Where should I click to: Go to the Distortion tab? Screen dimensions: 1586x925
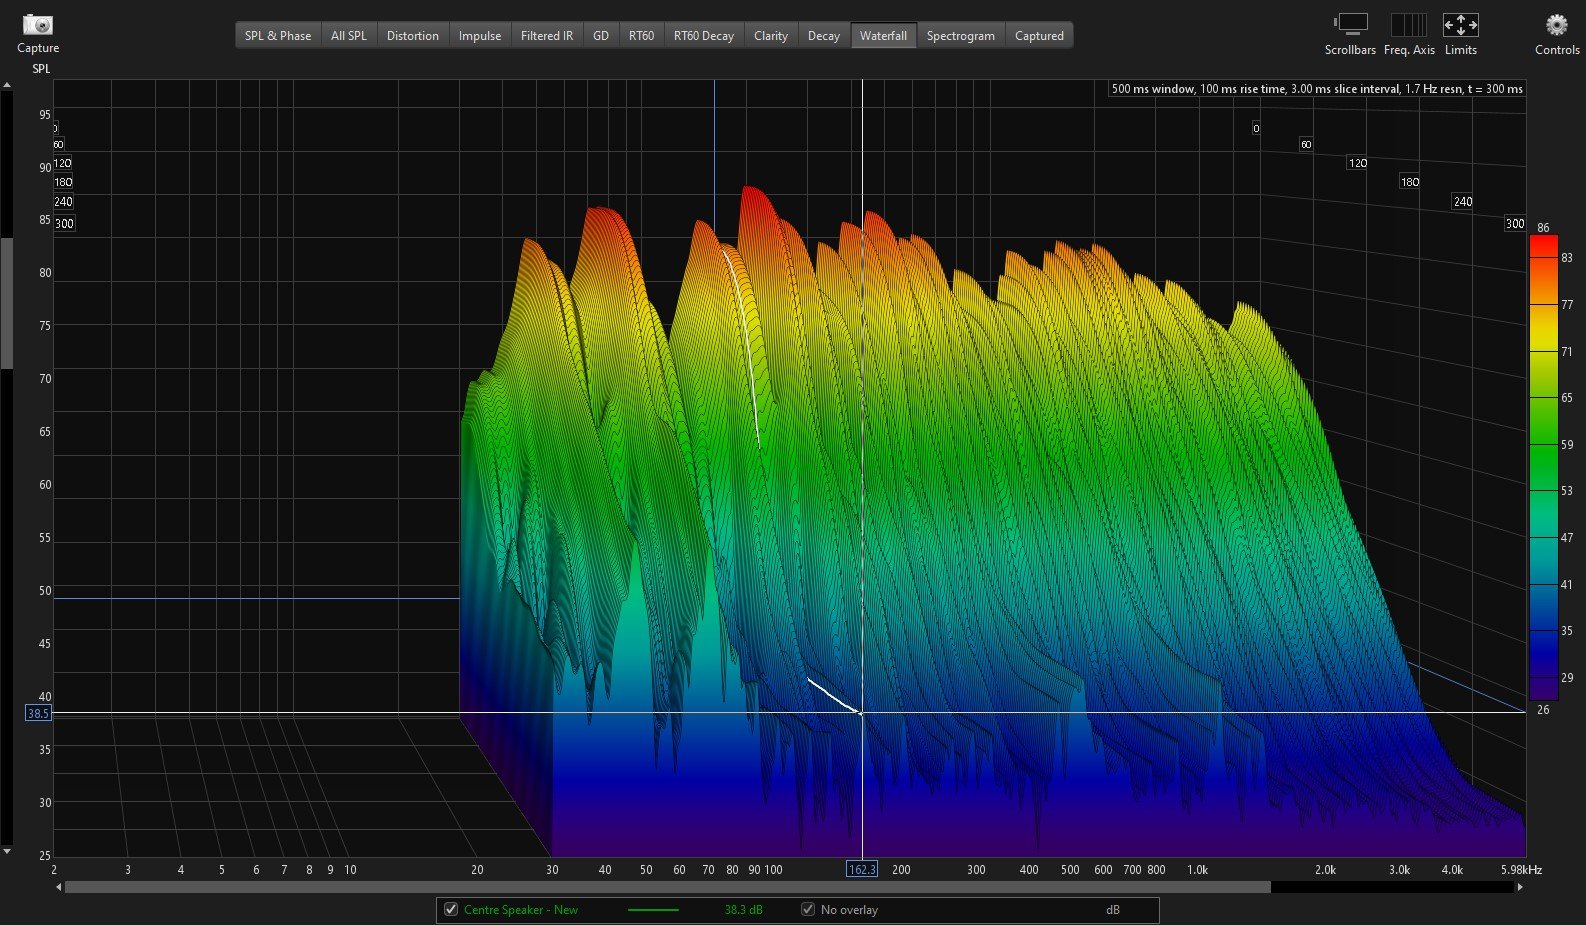(x=412, y=36)
